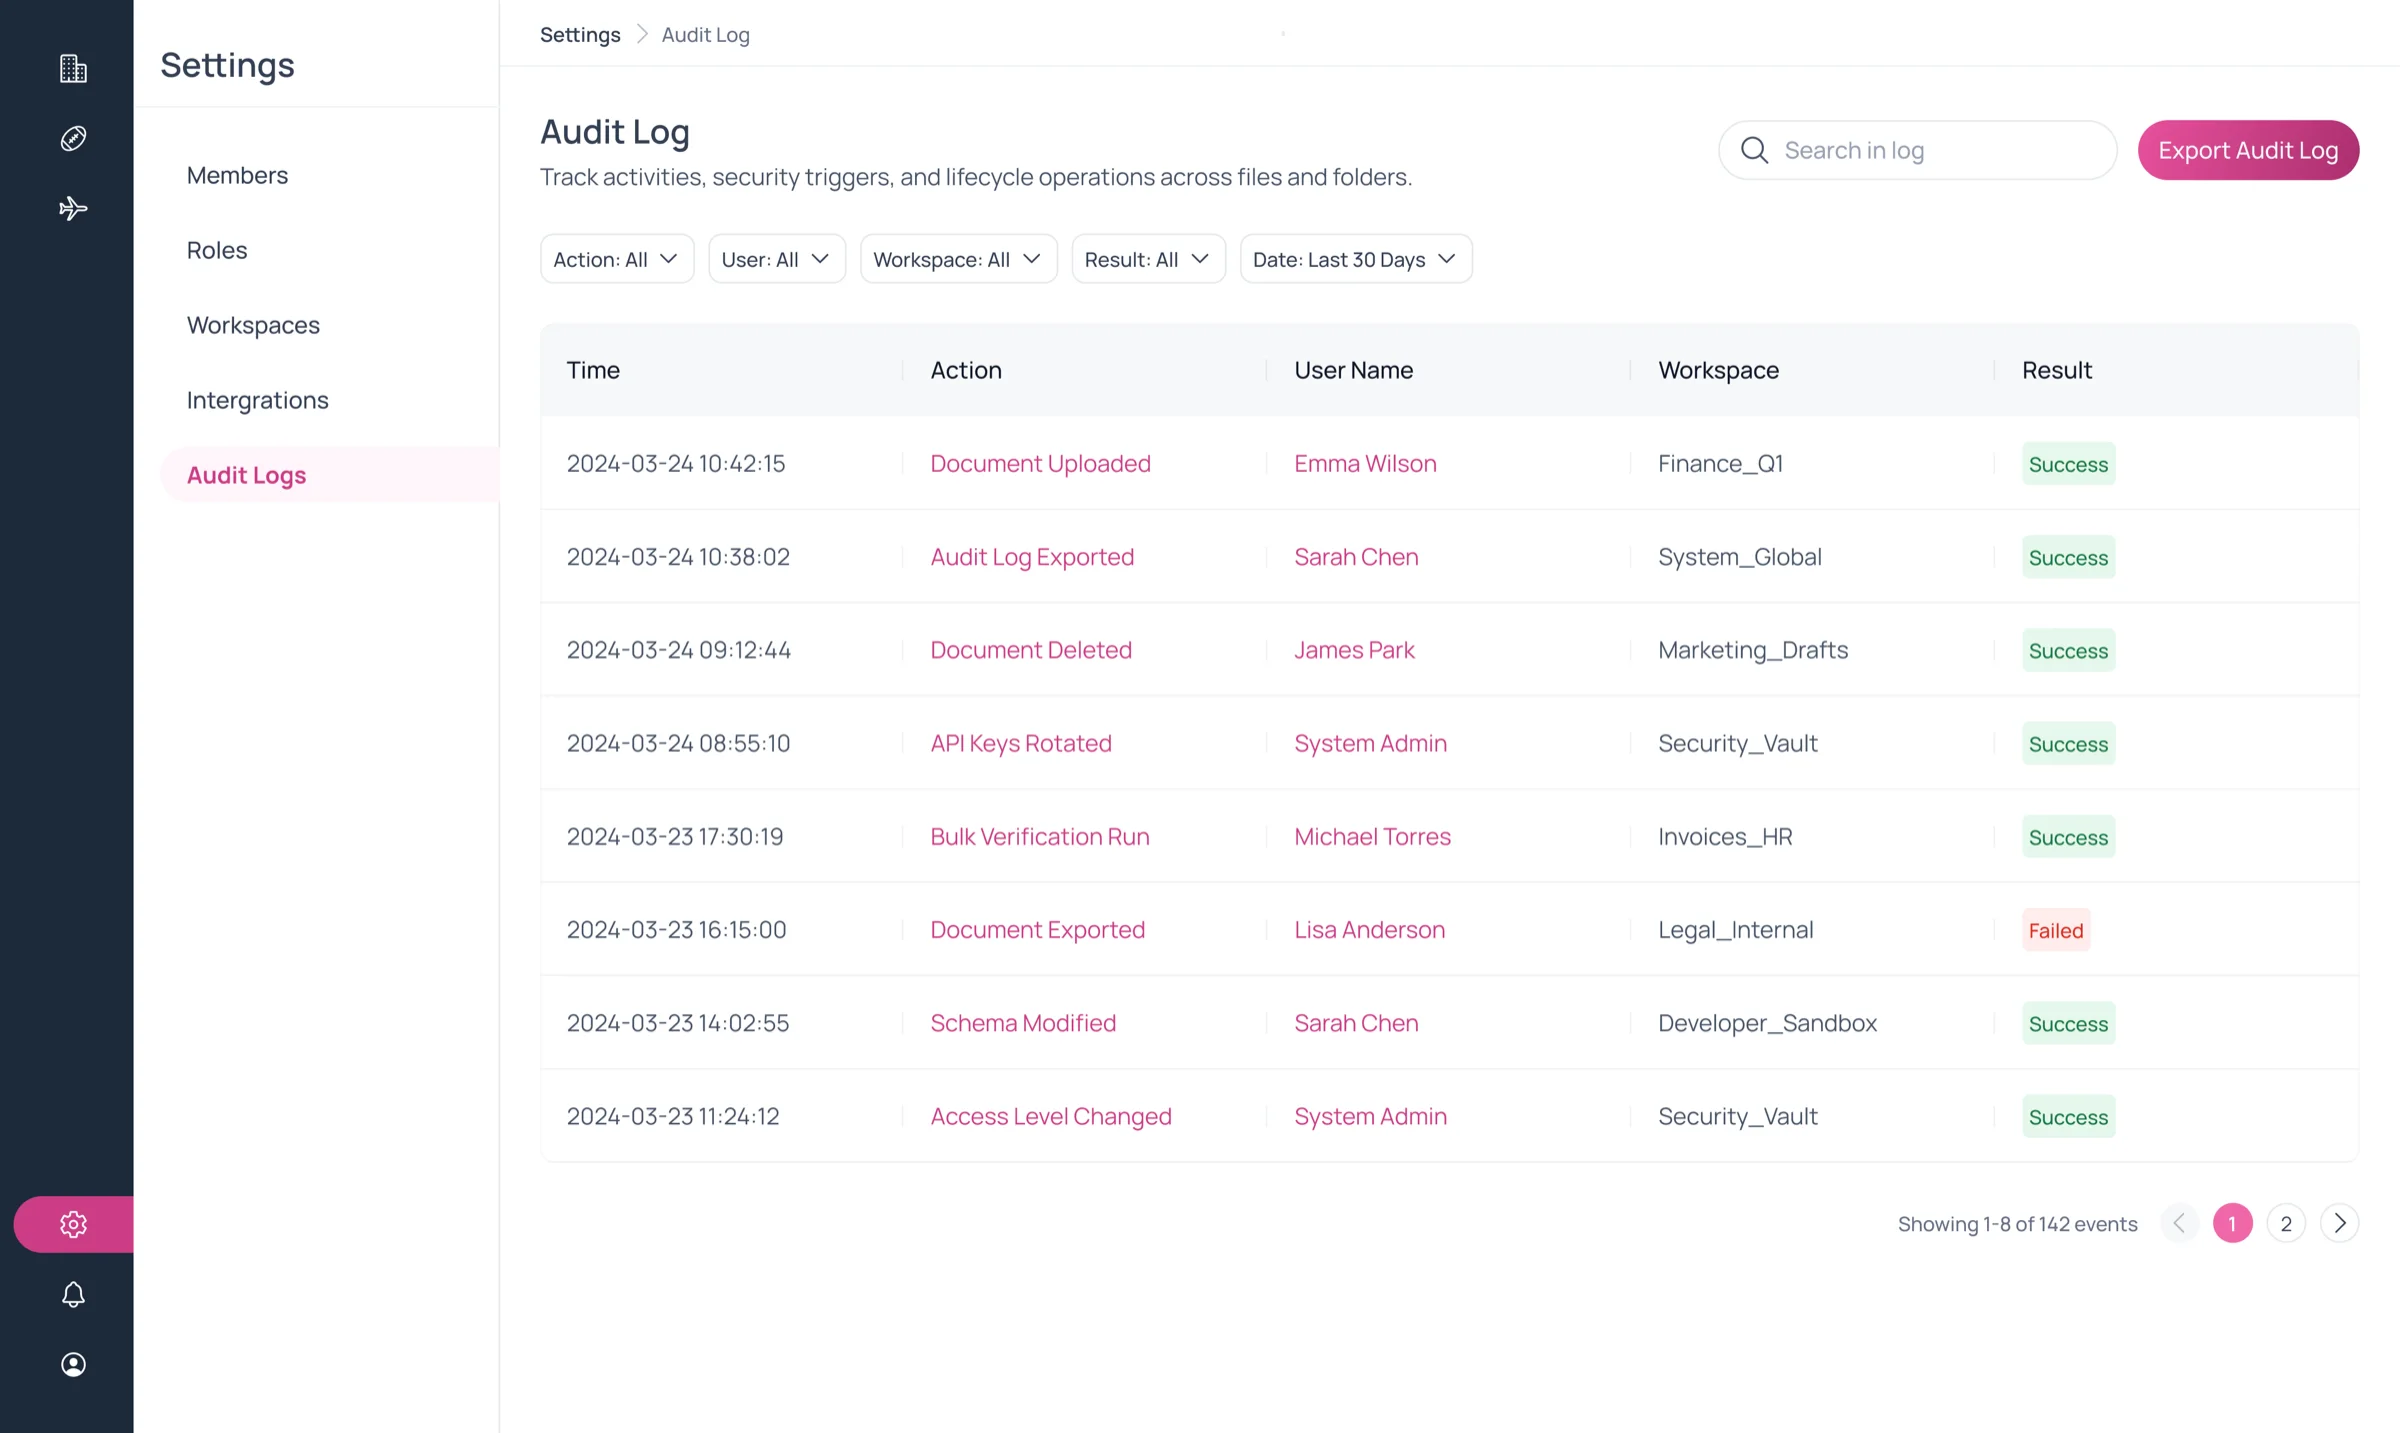This screenshot has height=1433, width=2400.
Task: Open the Bulk Verification Run action
Action: coord(1040,836)
